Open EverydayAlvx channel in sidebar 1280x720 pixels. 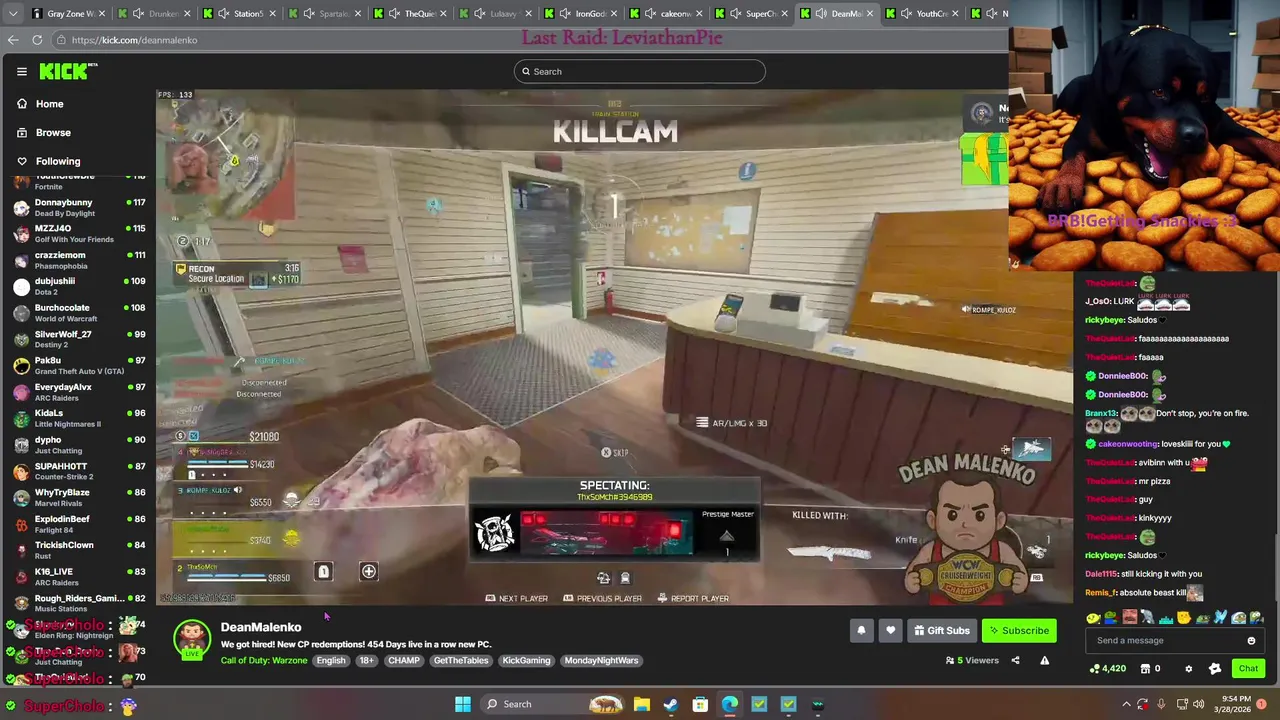pyautogui.click(x=78, y=392)
